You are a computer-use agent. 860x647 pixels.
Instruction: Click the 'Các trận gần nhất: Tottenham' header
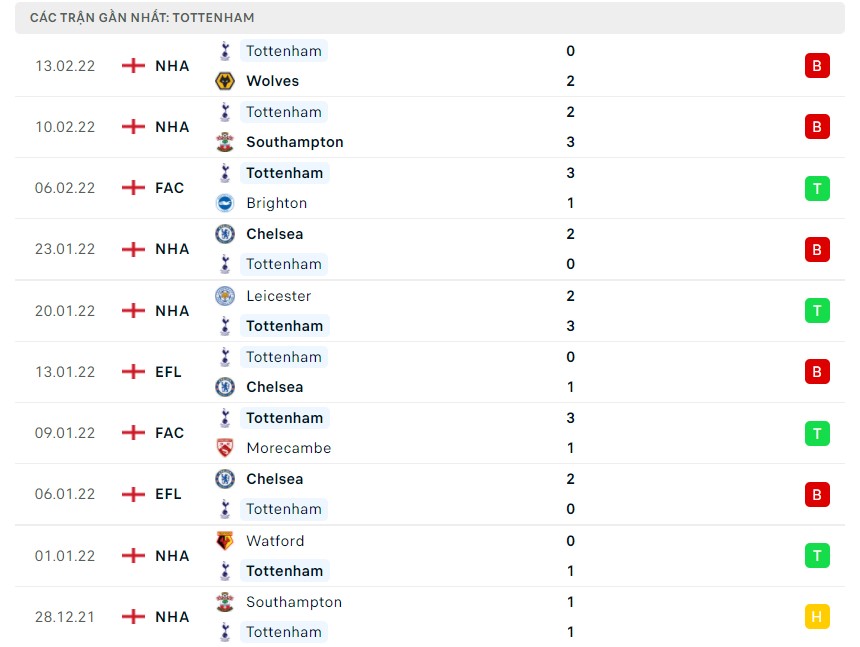[142, 18]
